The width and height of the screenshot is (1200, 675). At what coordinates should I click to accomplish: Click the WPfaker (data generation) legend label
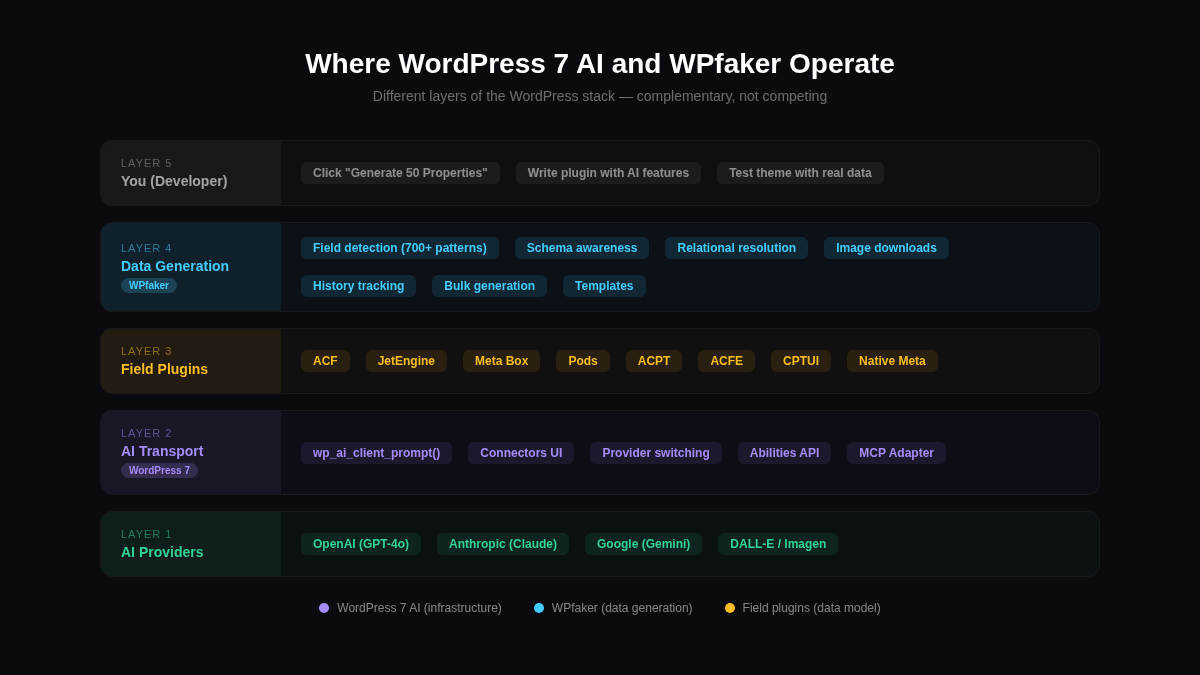(x=622, y=608)
